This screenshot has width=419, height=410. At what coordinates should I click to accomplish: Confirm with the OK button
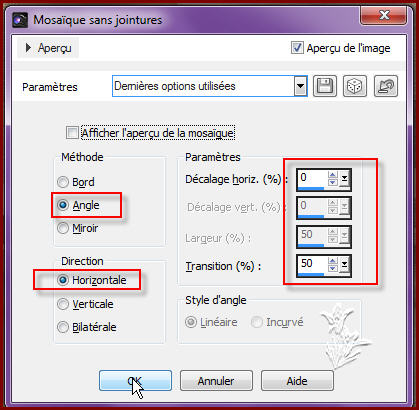point(135,380)
